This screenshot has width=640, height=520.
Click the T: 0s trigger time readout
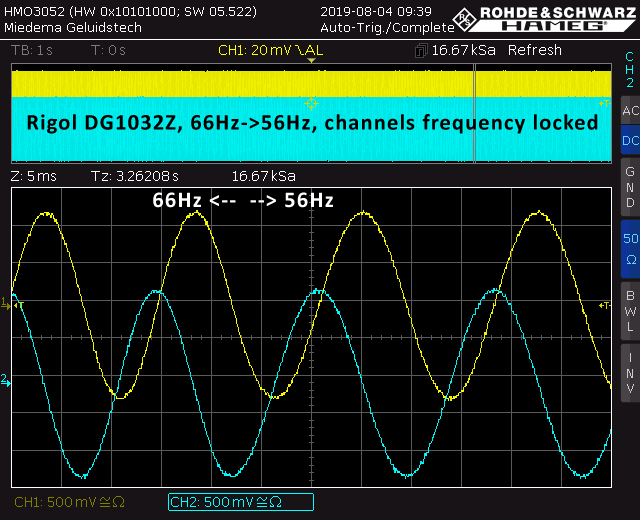(108, 50)
